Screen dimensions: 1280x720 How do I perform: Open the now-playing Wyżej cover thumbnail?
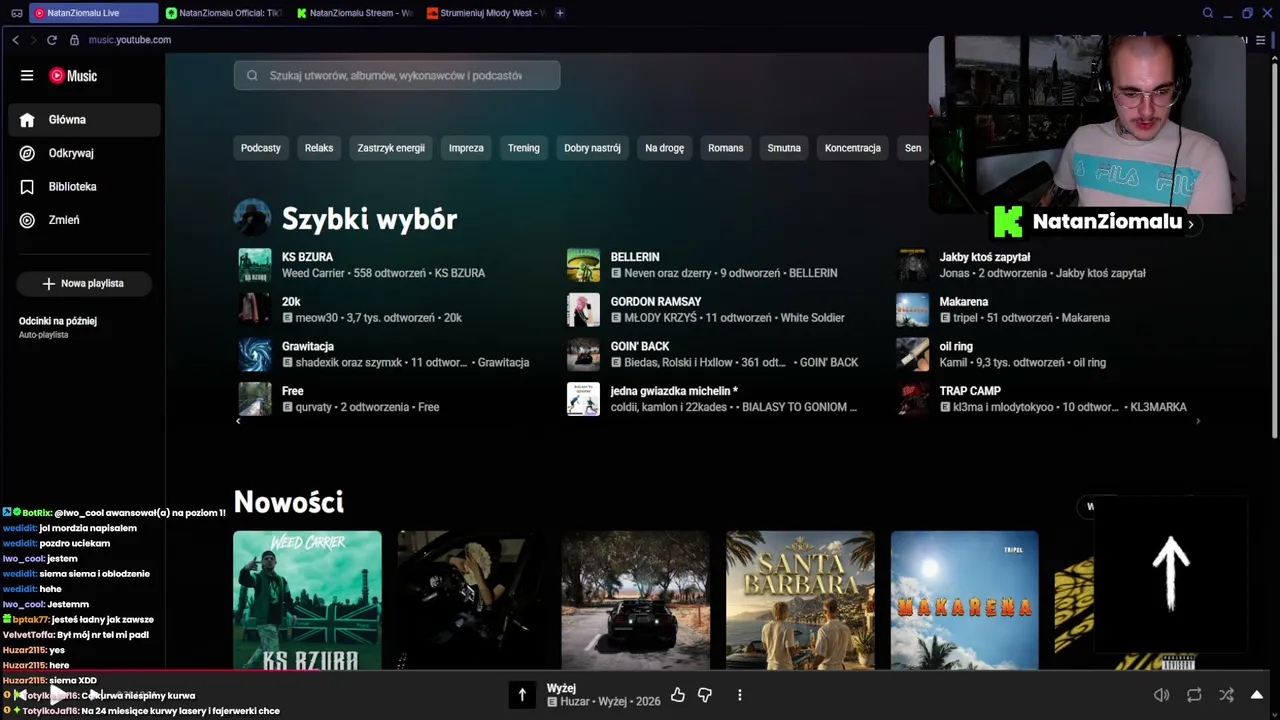click(x=522, y=695)
